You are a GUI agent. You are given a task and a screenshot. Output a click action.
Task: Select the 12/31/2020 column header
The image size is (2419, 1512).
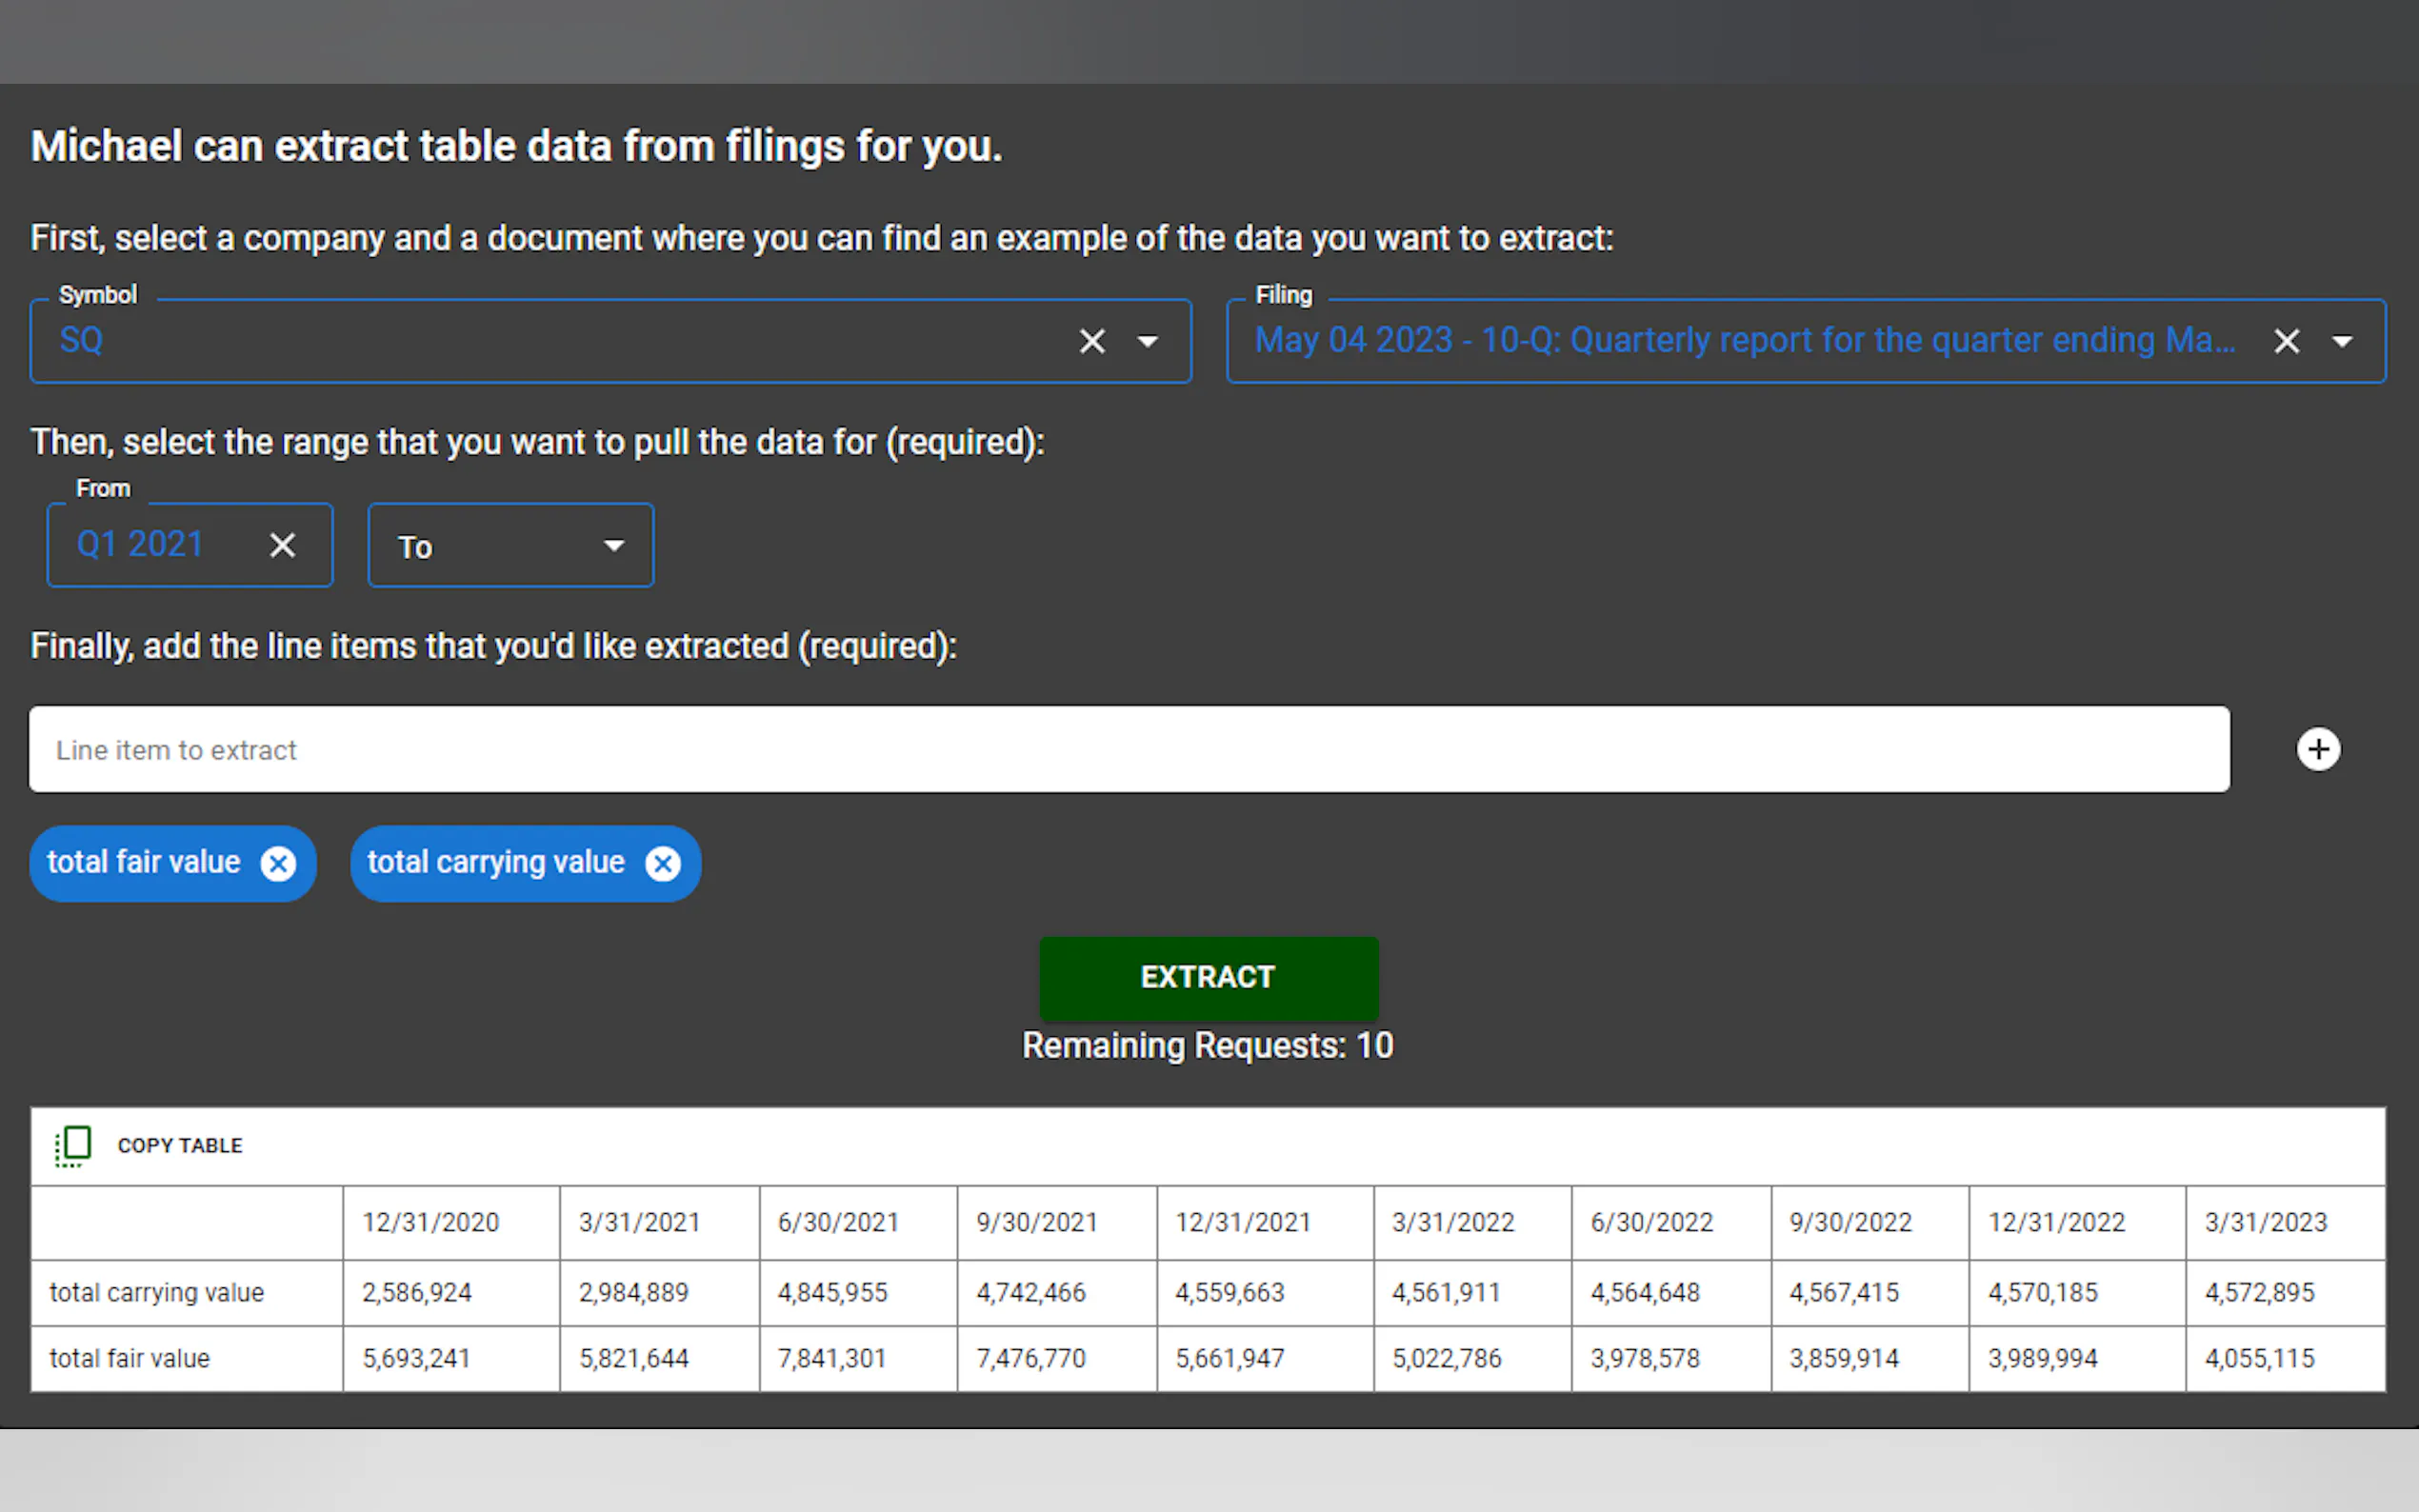pyautogui.click(x=430, y=1223)
